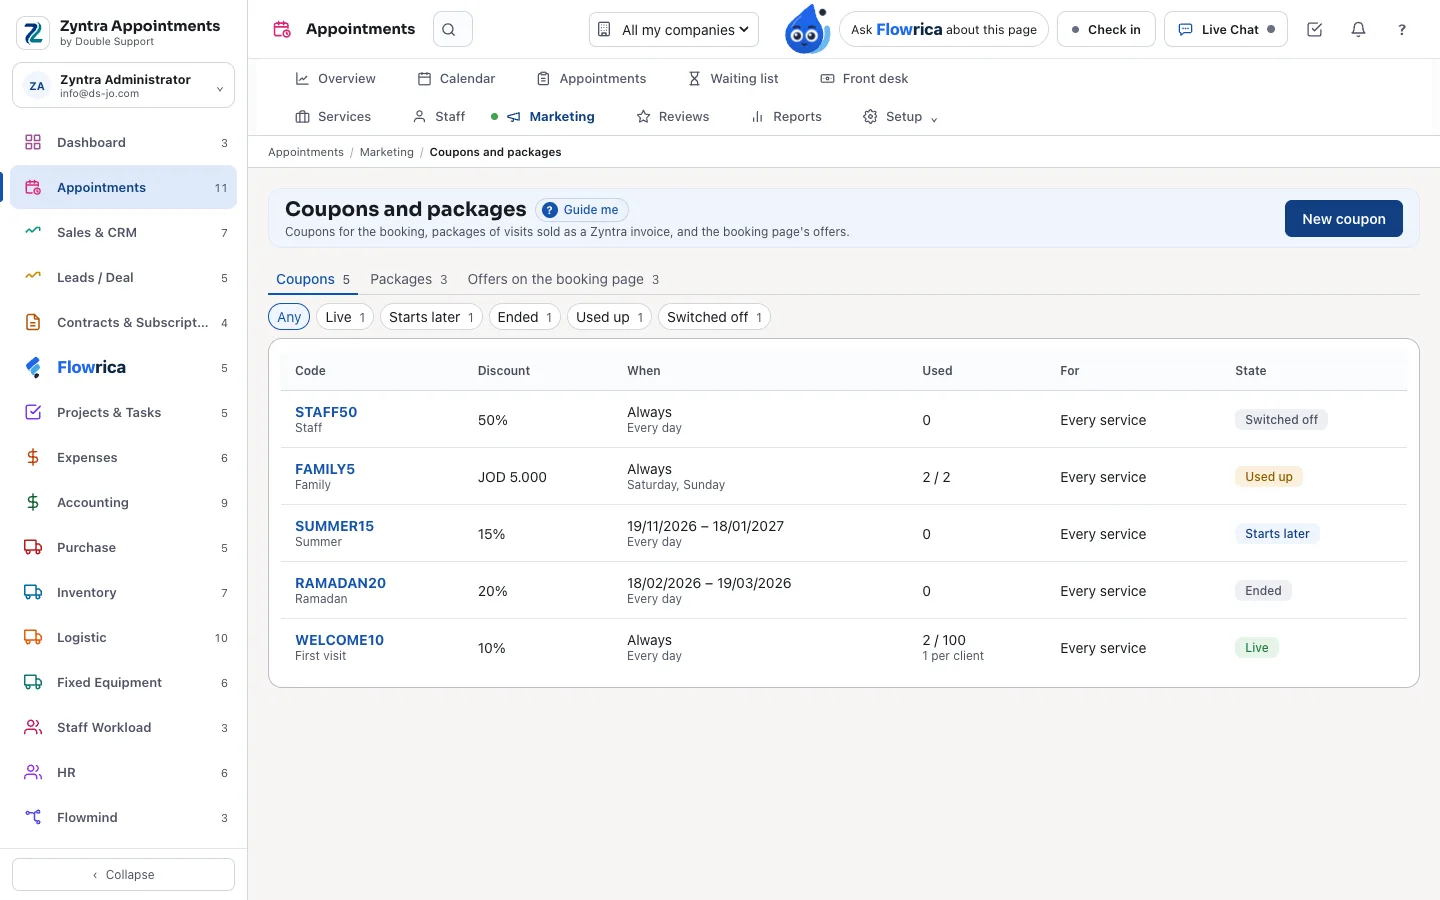
Task: Open the WELCOME10 coupon
Action: pyautogui.click(x=339, y=640)
